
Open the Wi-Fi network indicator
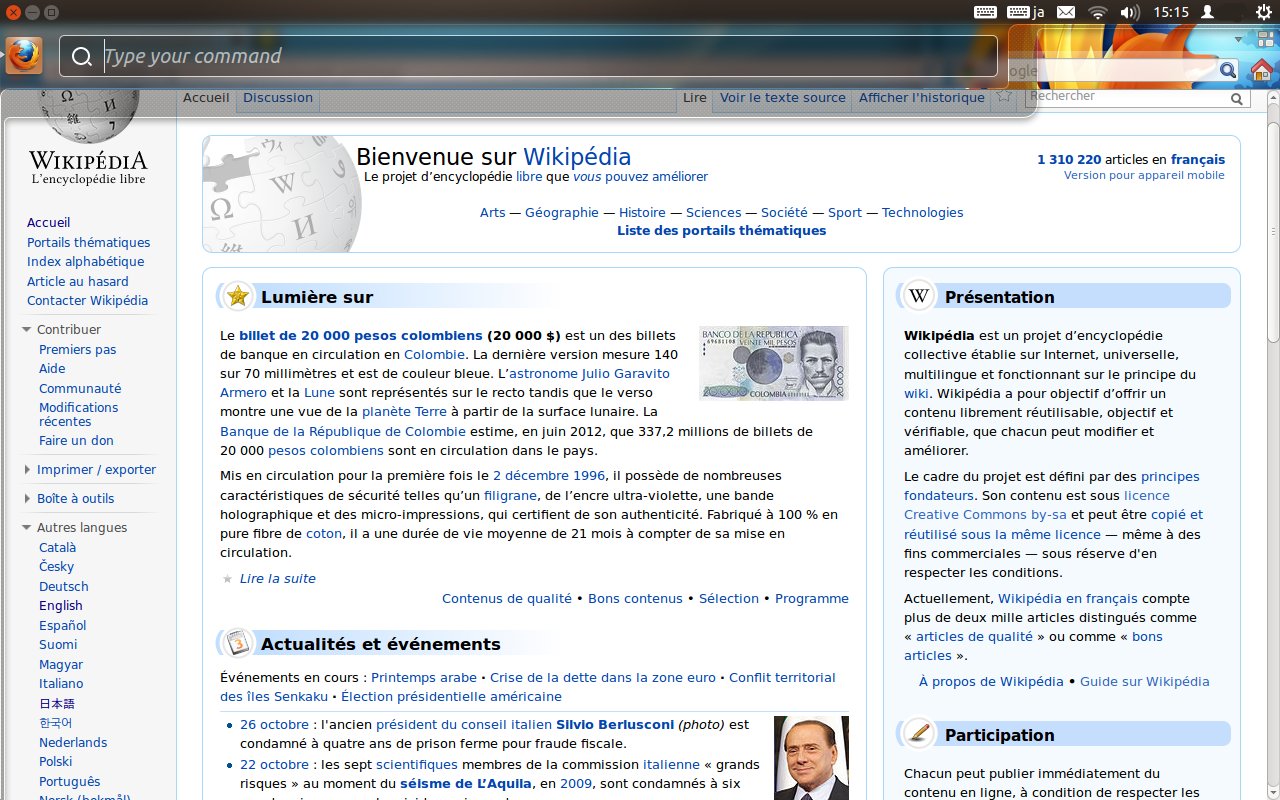(x=1098, y=12)
